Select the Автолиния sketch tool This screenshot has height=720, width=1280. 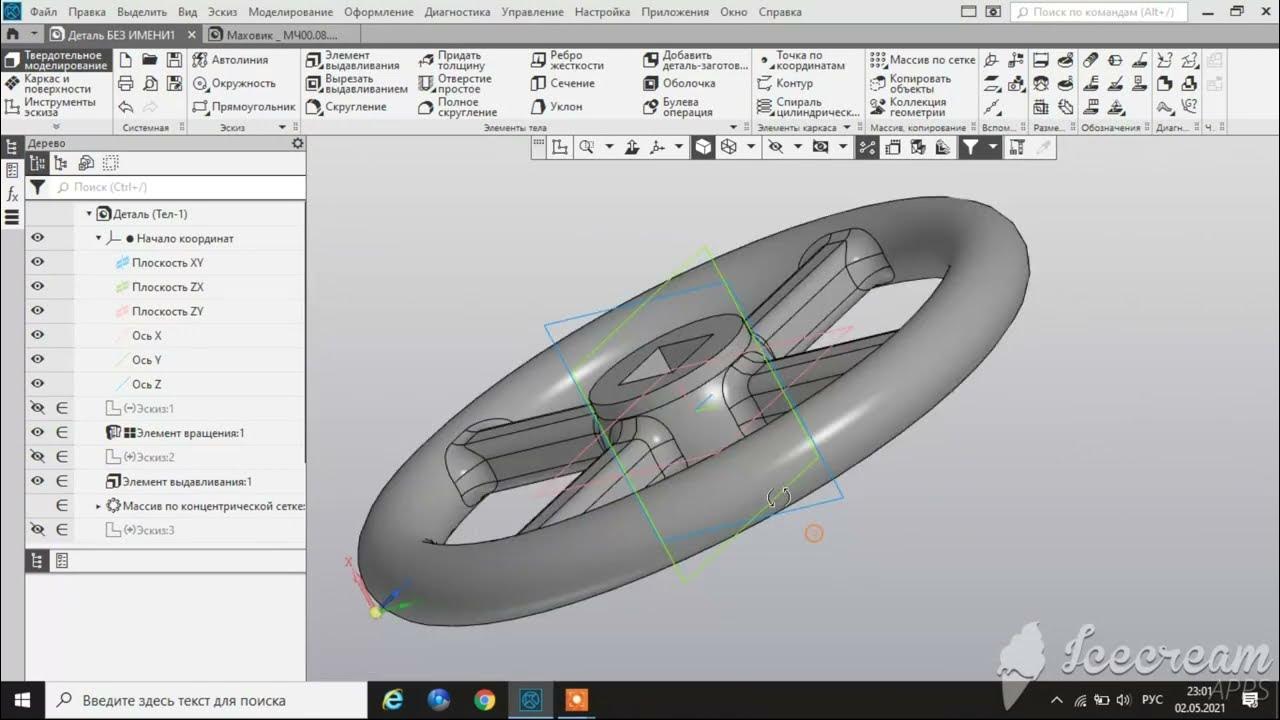(x=230, y=60)
